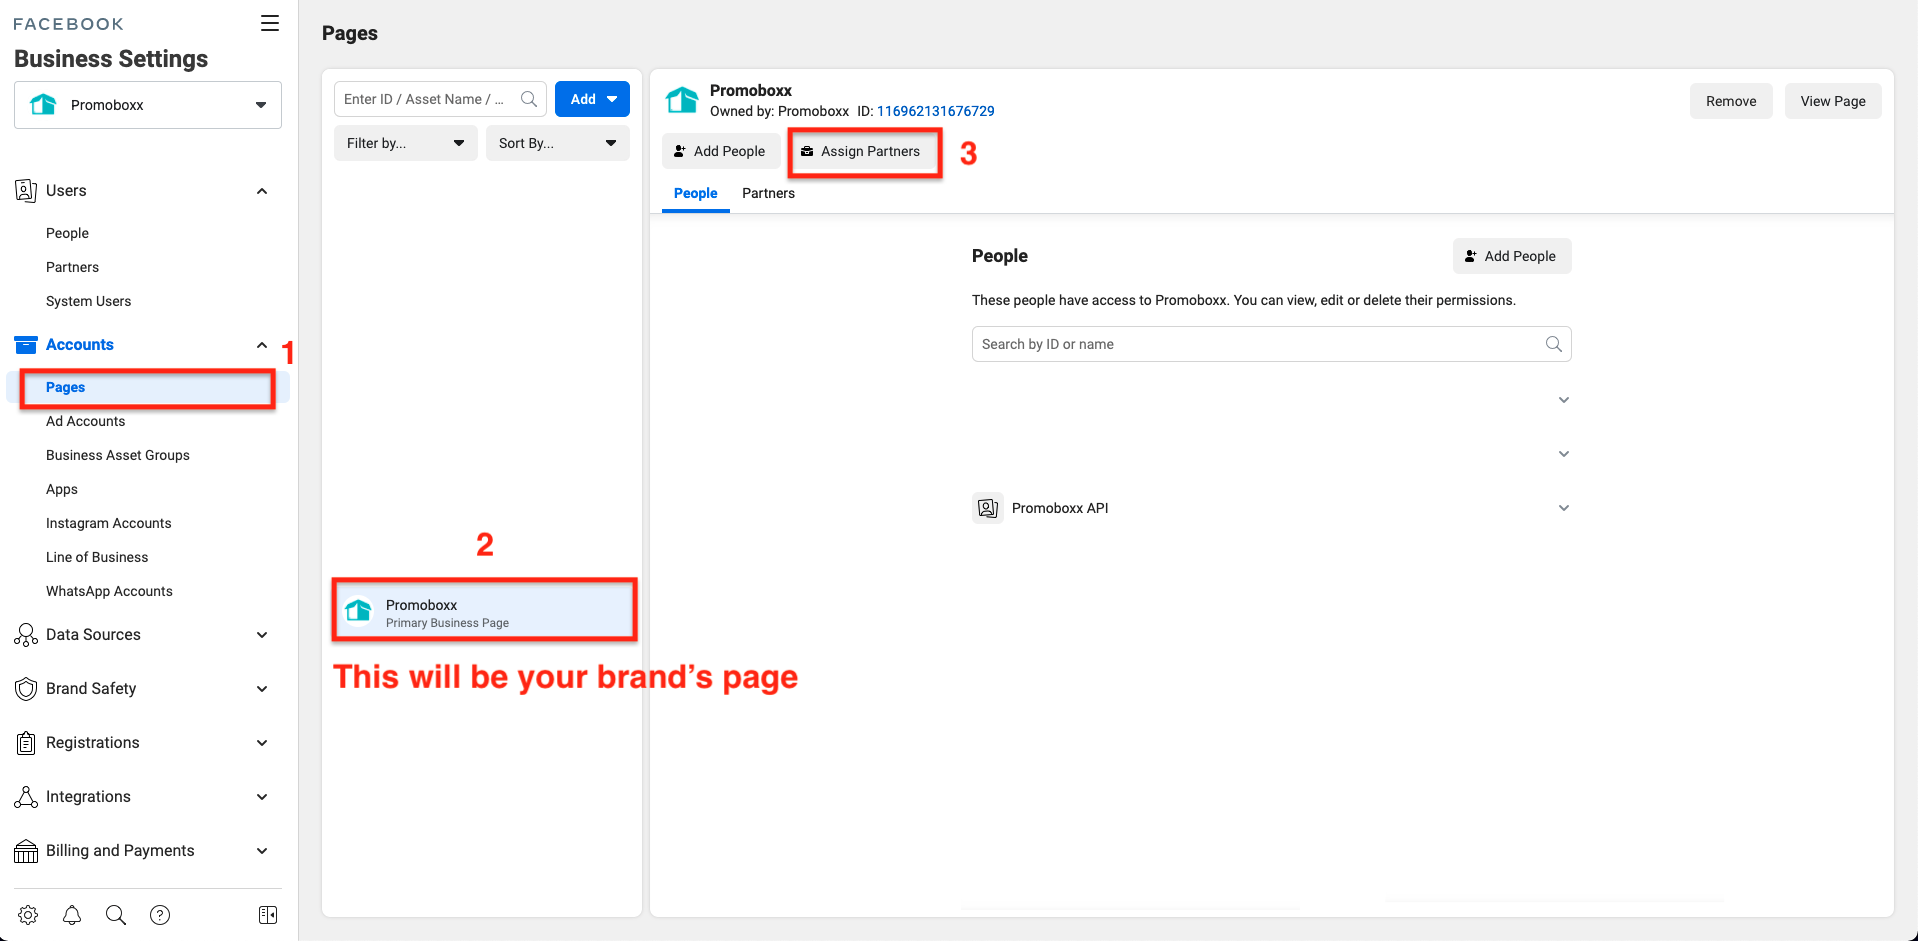Open the Sort By dropdown

558,143
